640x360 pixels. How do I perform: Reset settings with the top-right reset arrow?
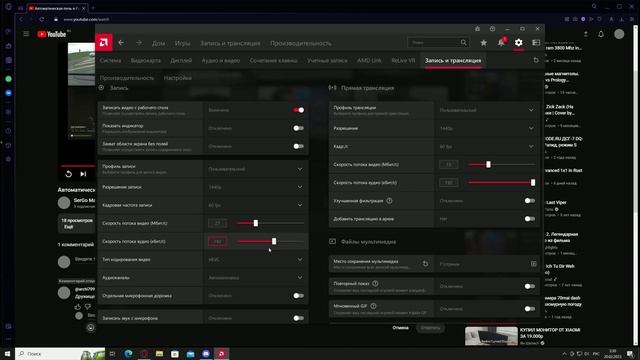click(x=536, y=60)
